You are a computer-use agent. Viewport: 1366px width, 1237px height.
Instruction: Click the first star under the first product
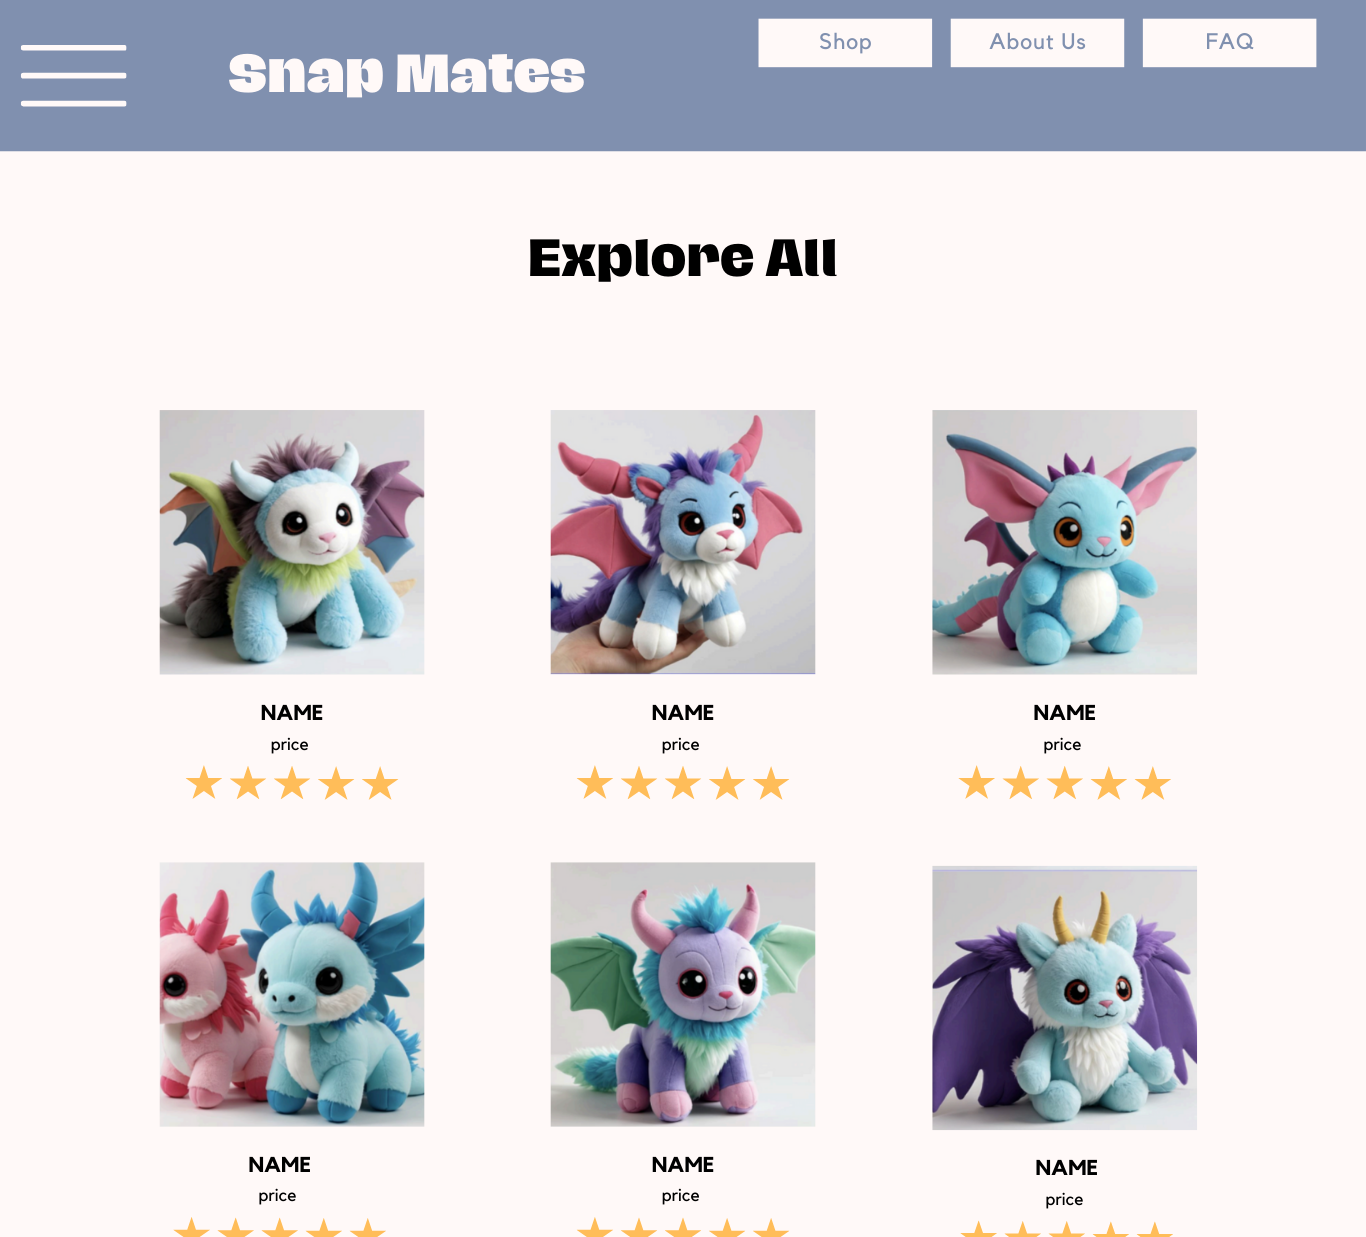click(204, 783)
